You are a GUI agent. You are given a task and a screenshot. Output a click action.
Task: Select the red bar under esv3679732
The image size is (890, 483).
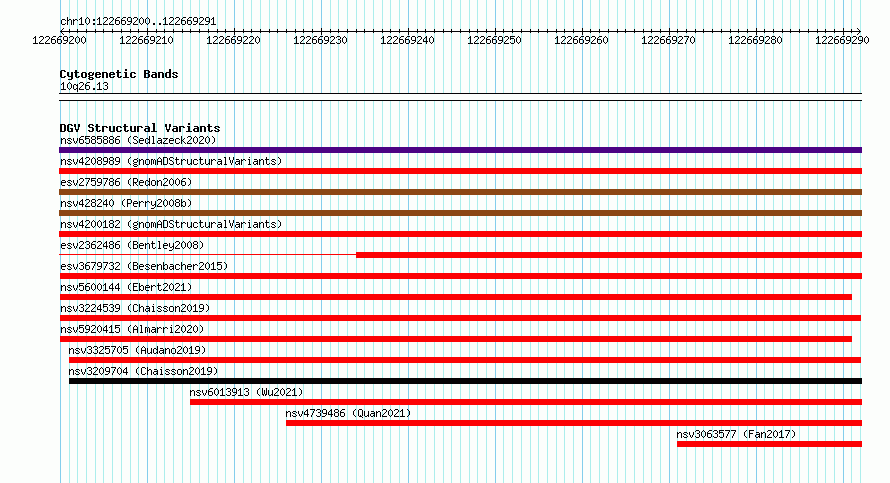[460, 276]
